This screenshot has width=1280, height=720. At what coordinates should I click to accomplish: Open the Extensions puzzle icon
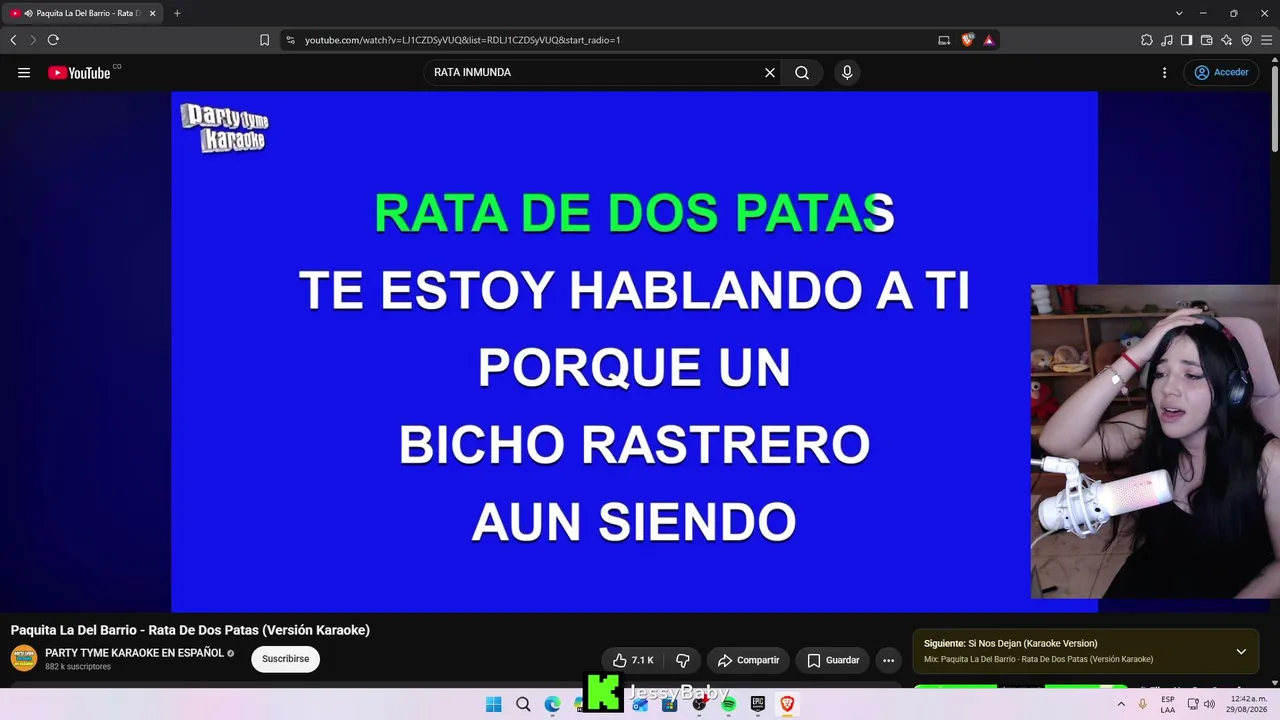pyautogui.click(x=1147, y=40)
